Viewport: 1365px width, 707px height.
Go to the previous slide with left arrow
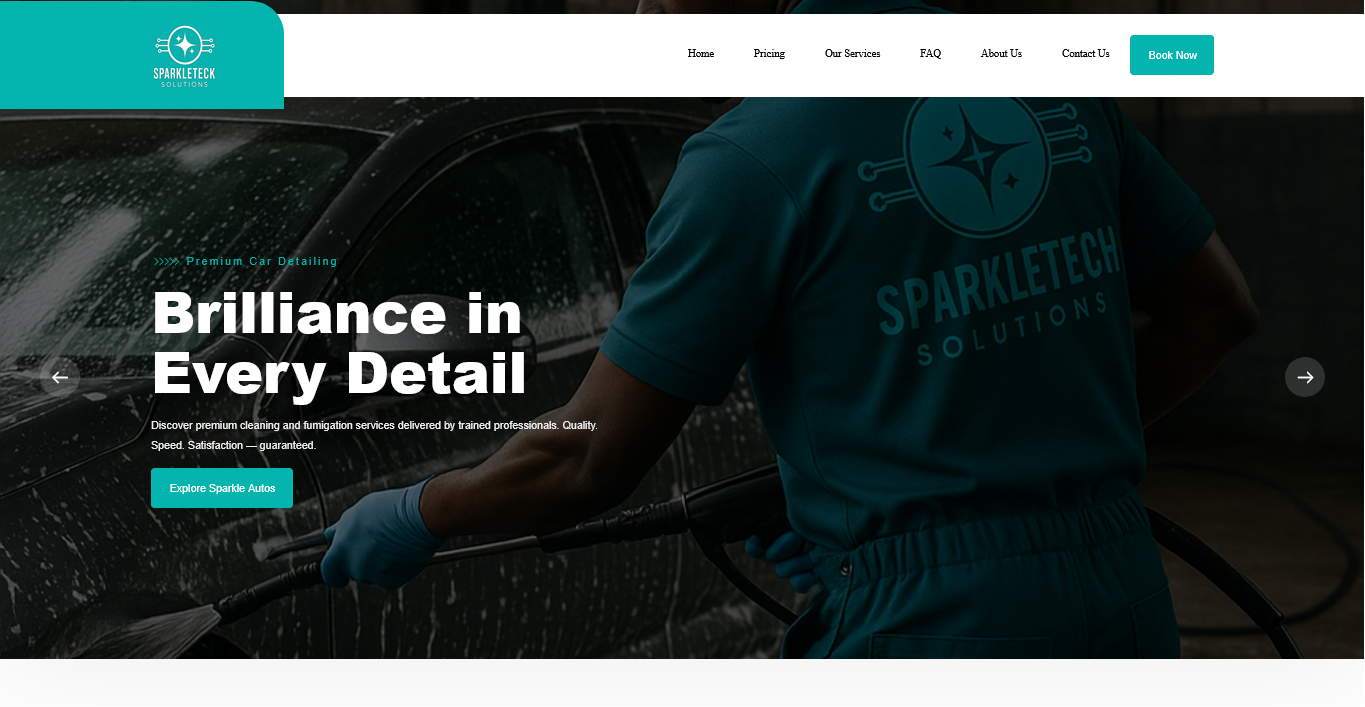click(x=60, y=377)
